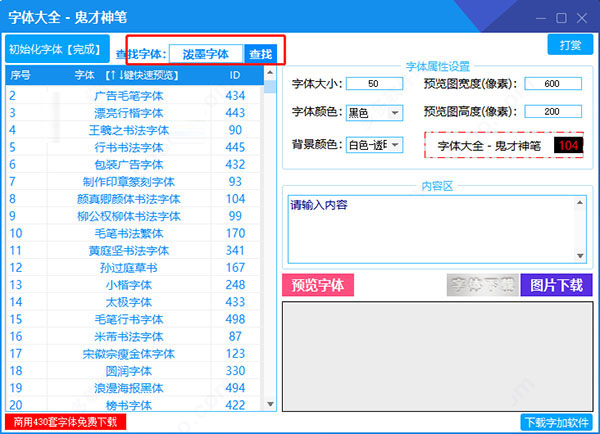Image resolution: width=600 pixels, height=434 pixels.
Task: Click the 字体大小 input field
Action: [x=374, y=83]
